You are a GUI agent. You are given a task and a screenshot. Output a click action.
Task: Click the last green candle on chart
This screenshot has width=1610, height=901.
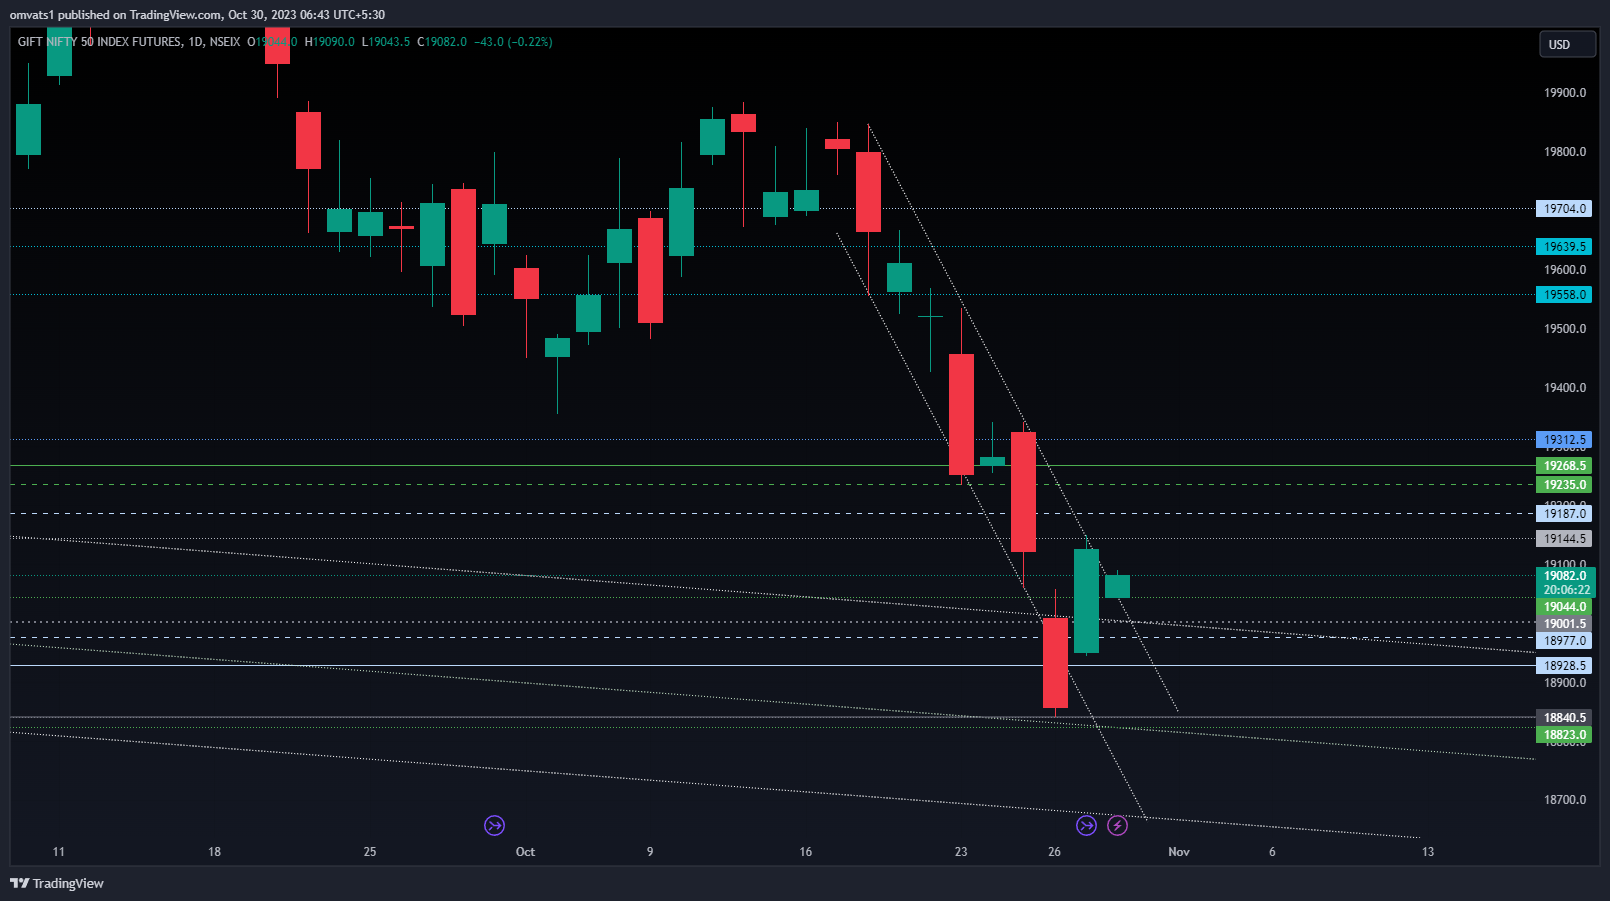[x=1117, y=586]
